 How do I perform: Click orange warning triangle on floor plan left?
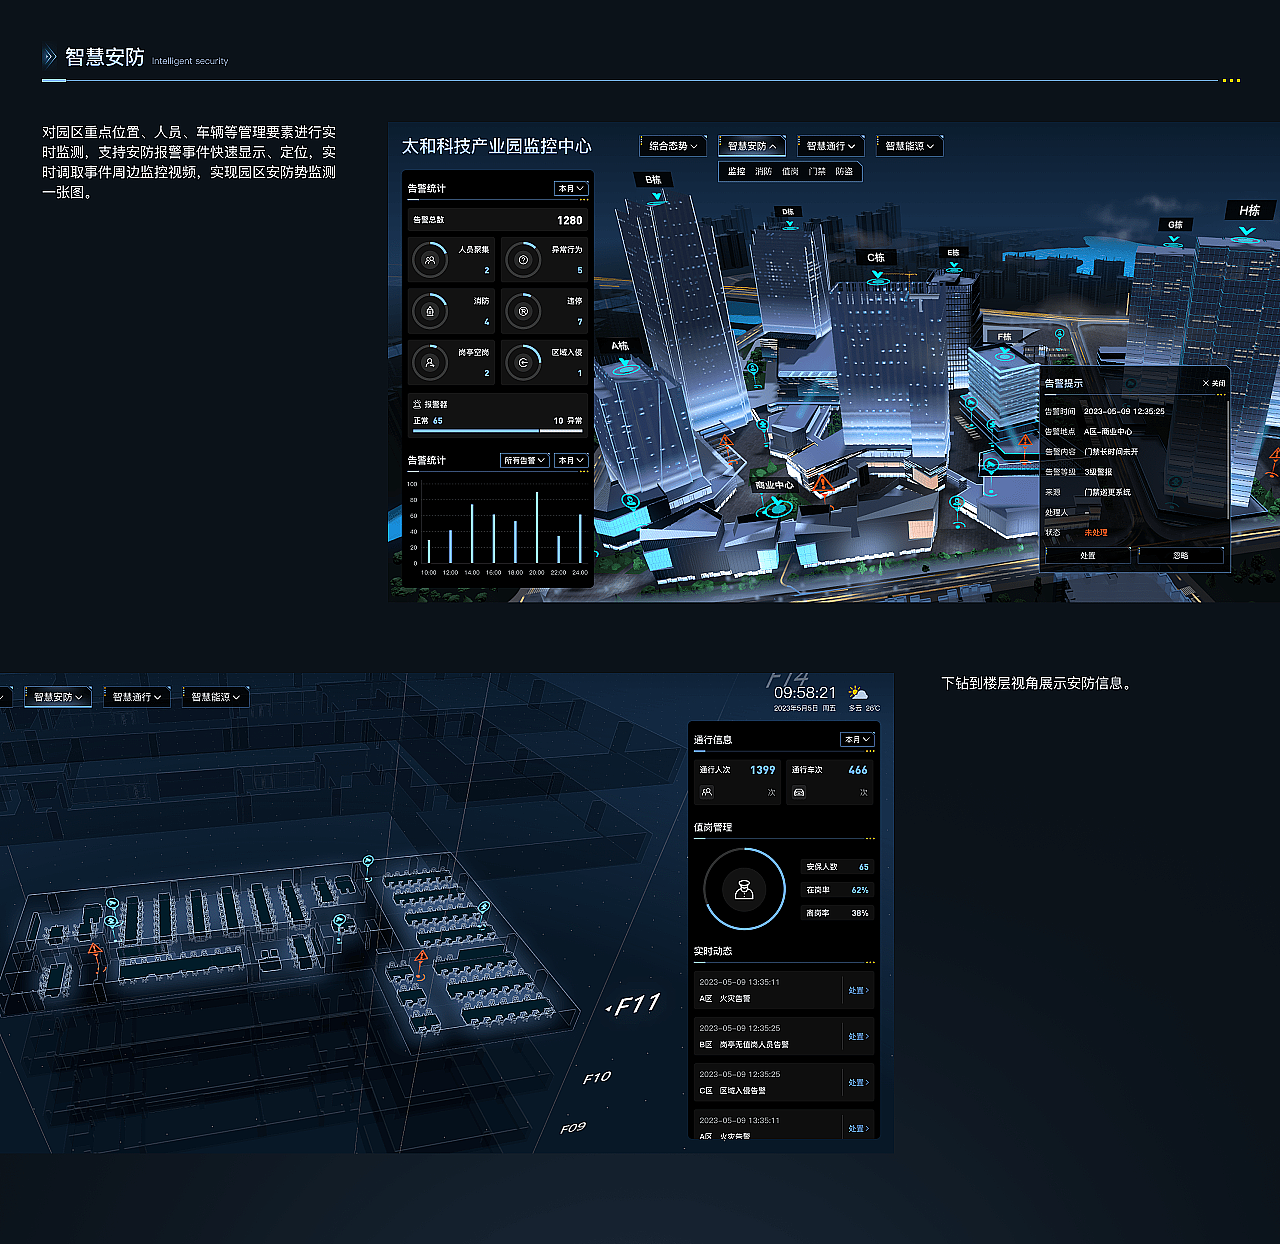click(x=94, y=949)
